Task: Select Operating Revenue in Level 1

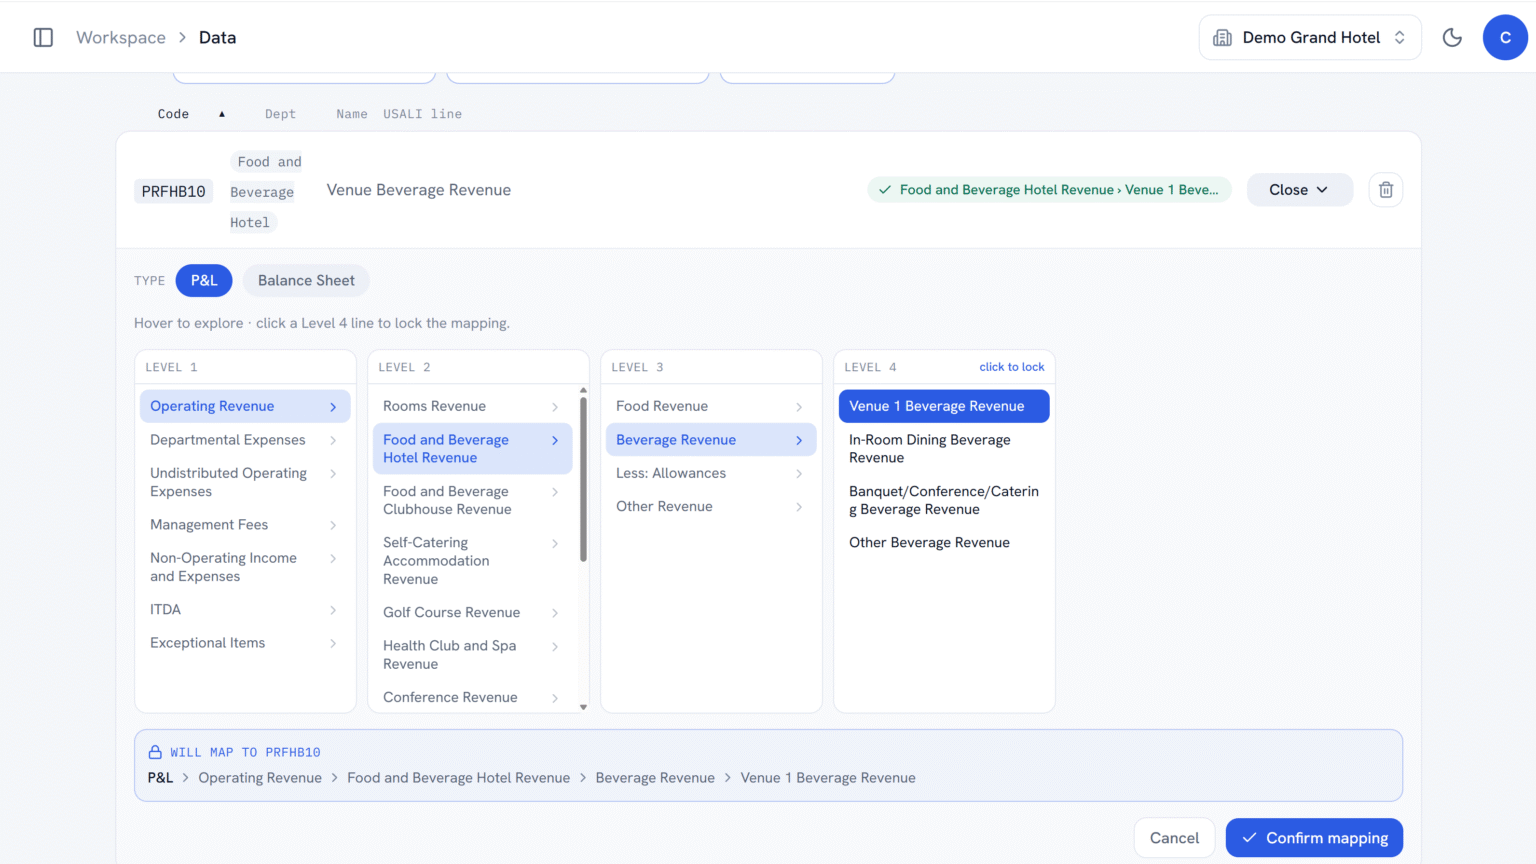Action: [245, 406]
